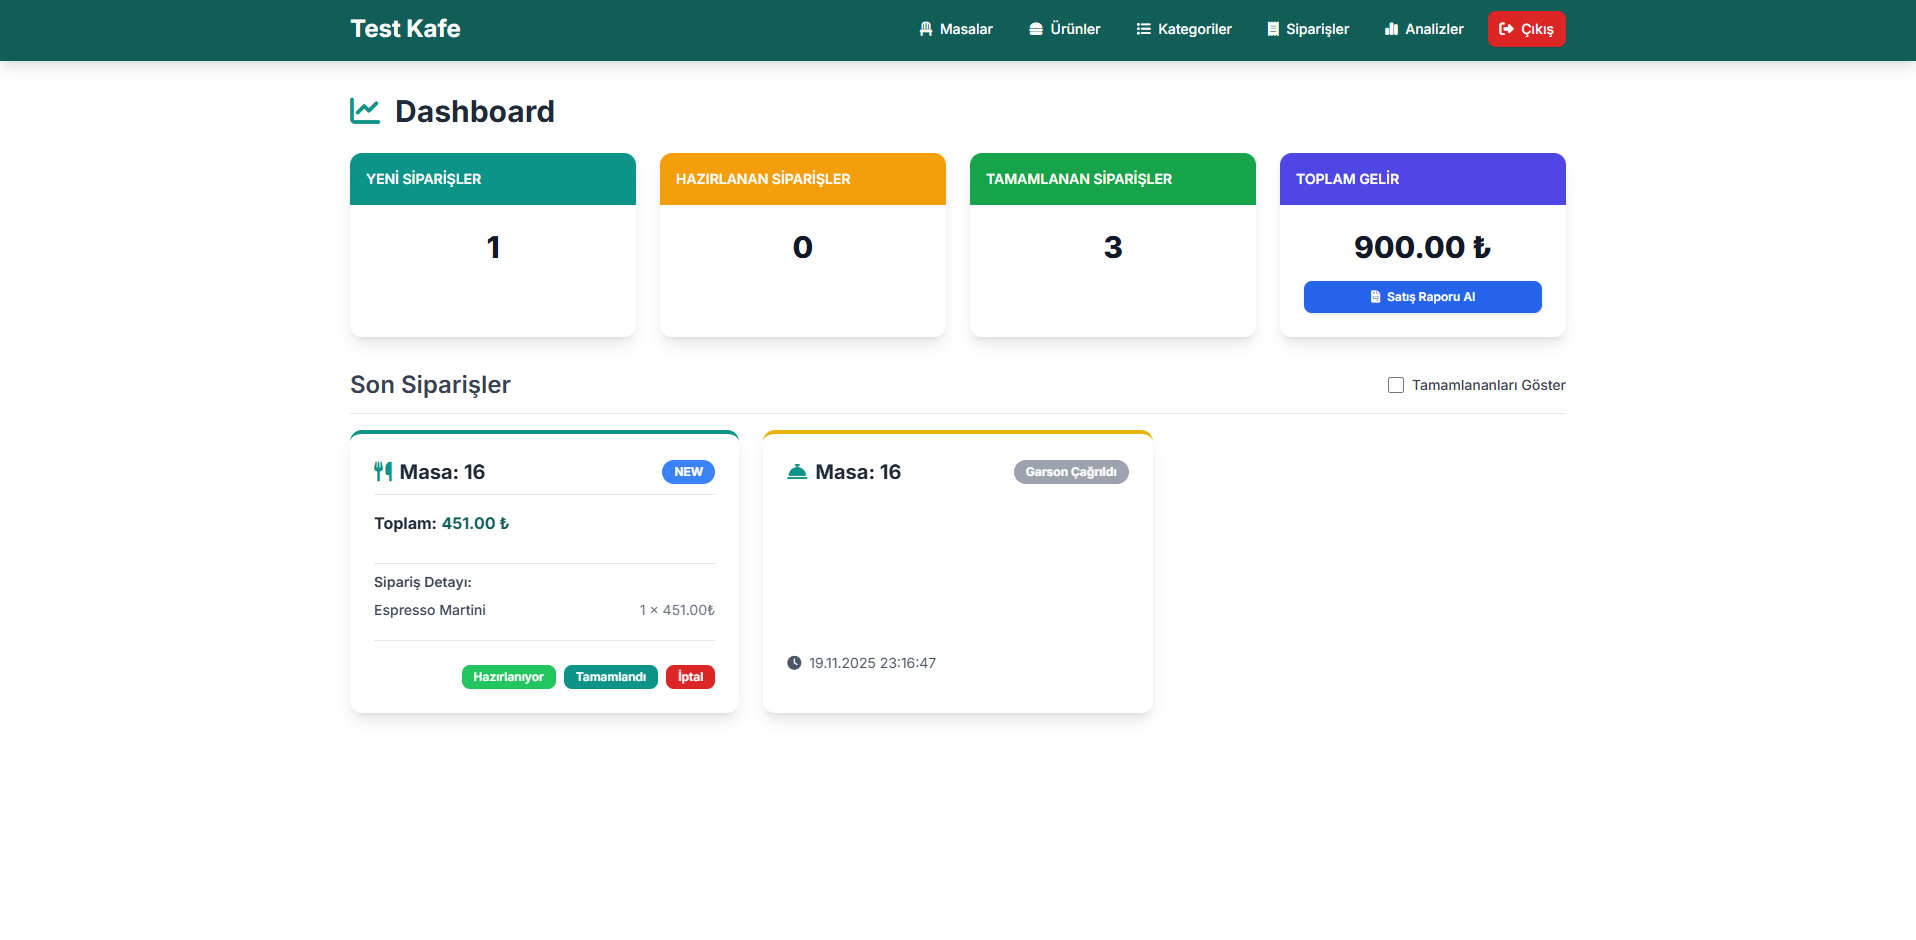Click the service bell icon on waiter call card
Viewport: 1916px width, 940px height.
[x=797, y=472]
